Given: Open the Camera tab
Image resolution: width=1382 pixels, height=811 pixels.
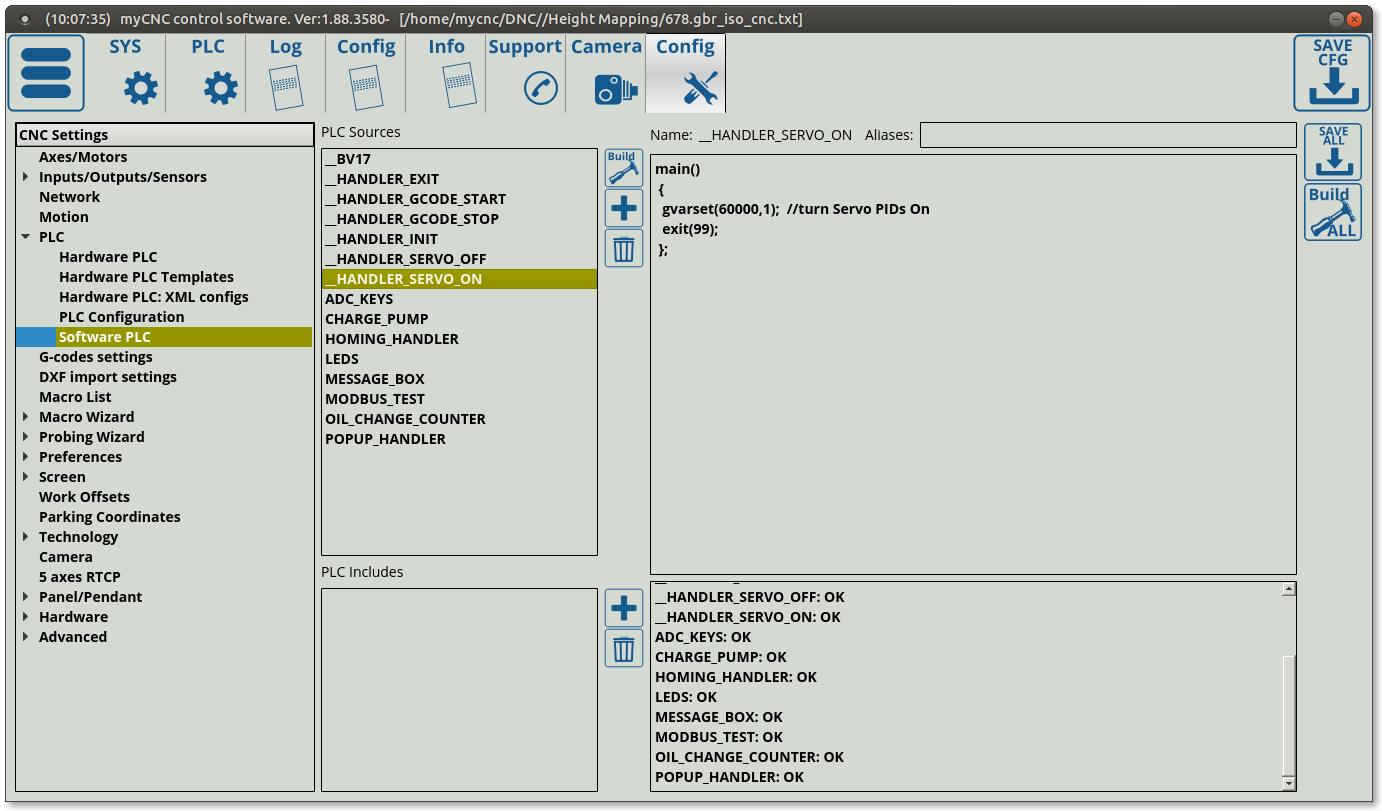Looking at the screenshot, I should (605, 73).
